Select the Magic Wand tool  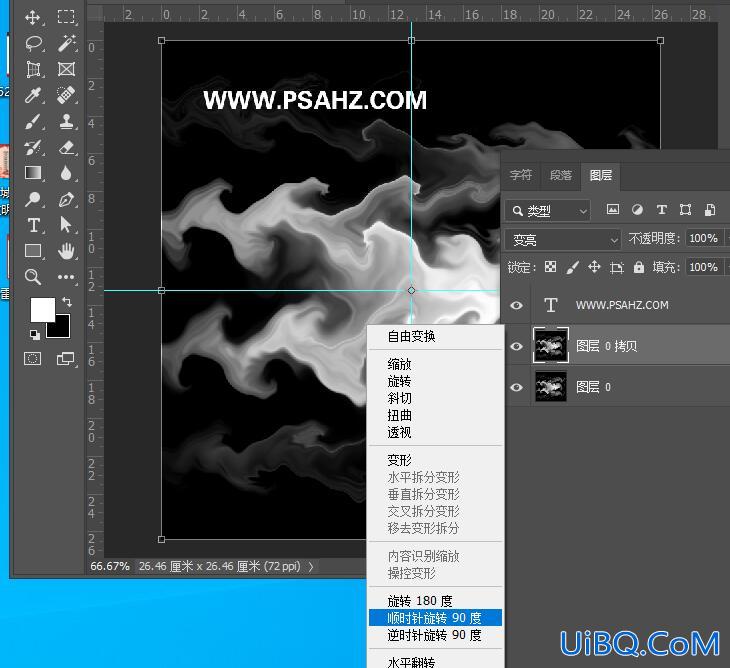click(x=67, y=43)
